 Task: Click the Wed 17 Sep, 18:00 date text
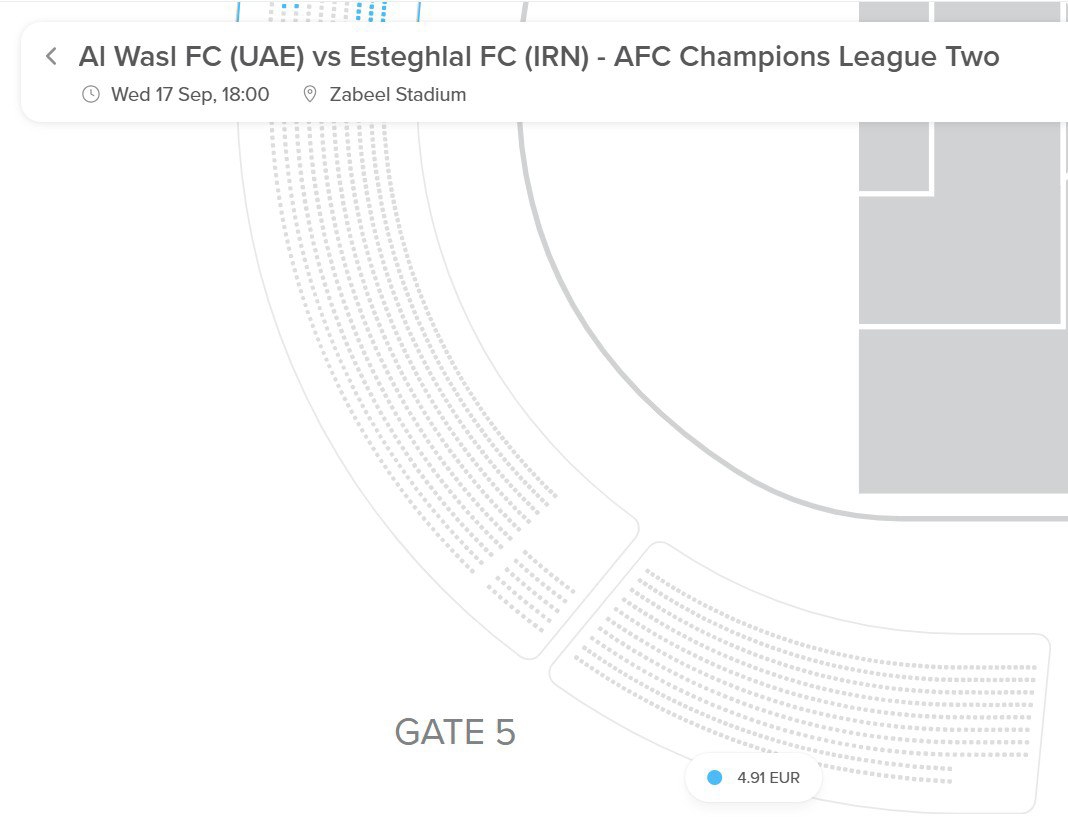point(190,95)
